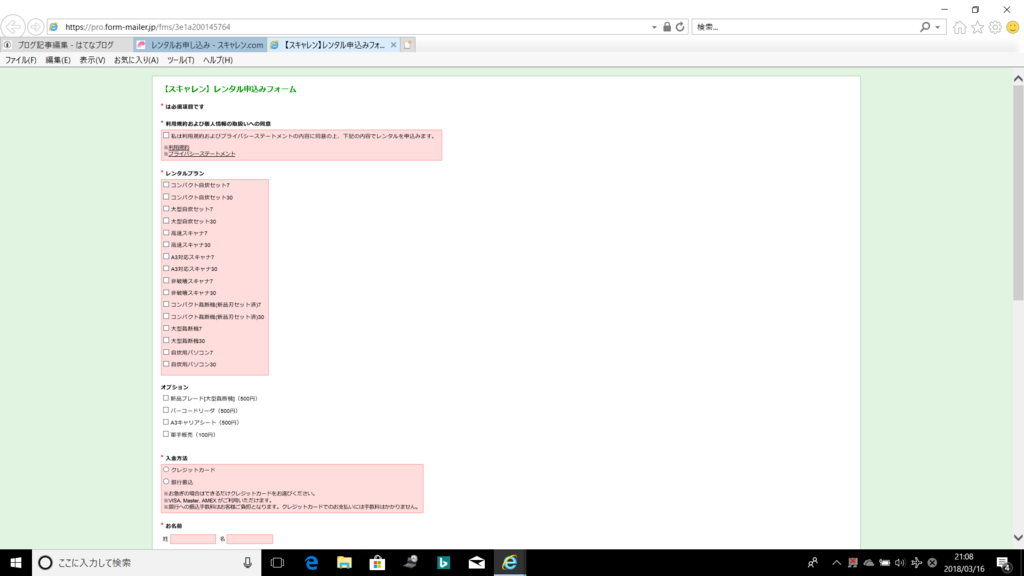Show hidden system tray icons chevron
This screenshot has height=576, width=1024.
[x=837, y=562]
